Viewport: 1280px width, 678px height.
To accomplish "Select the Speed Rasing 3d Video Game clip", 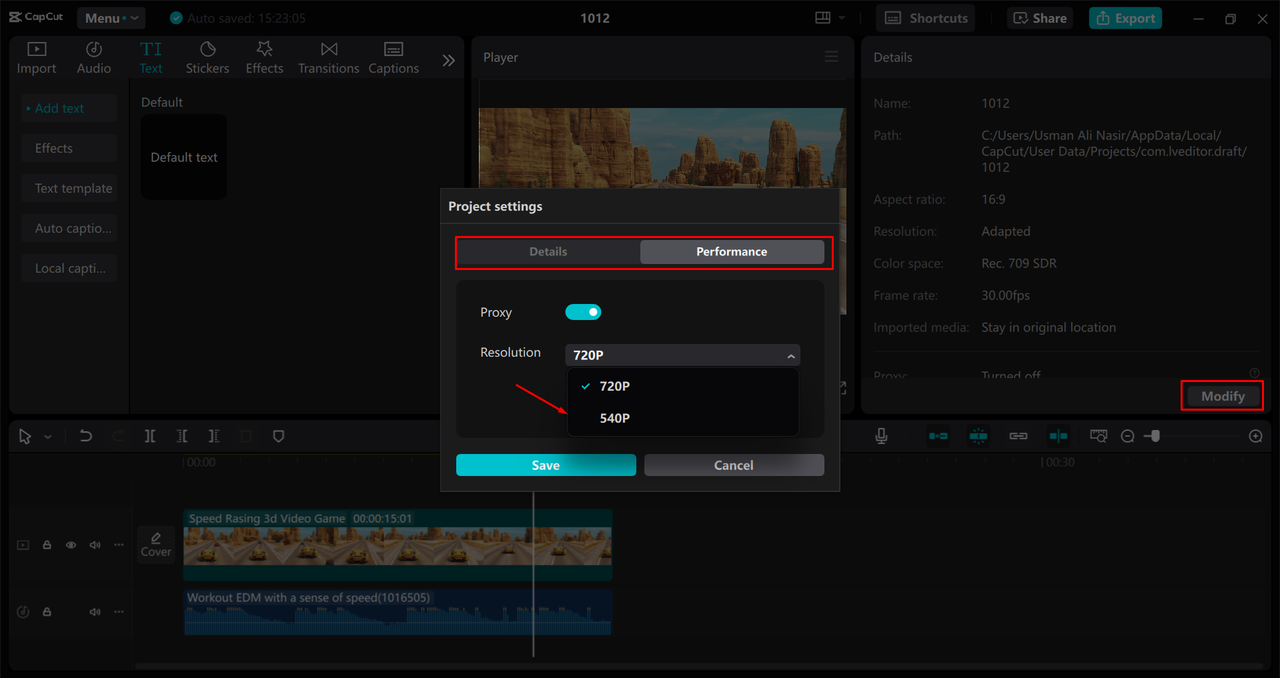I will tap(397, 545).
